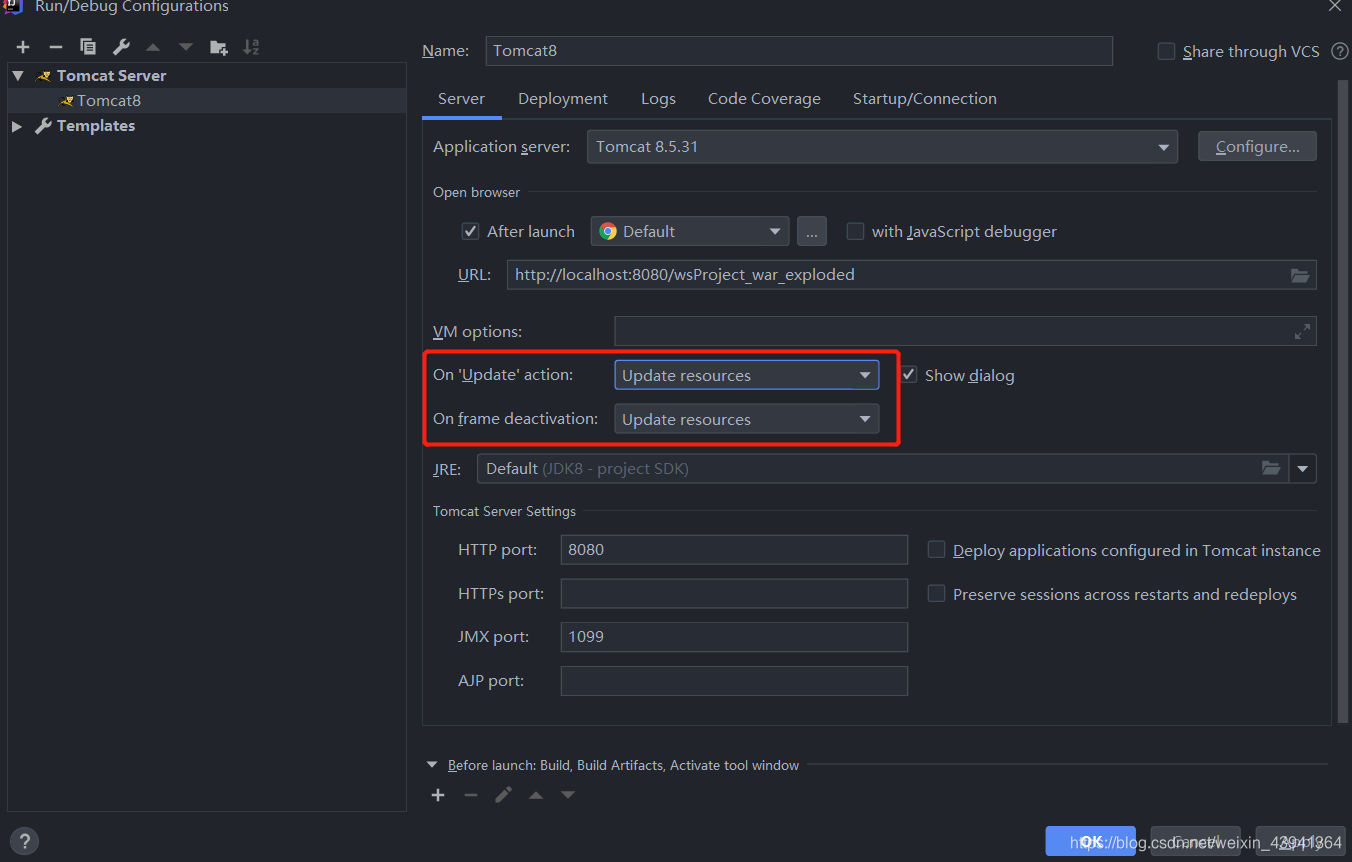The width and height of the screenshot is (1352, 862).
Task: Switch to Code Coverage tab
Action: (764, 98)
